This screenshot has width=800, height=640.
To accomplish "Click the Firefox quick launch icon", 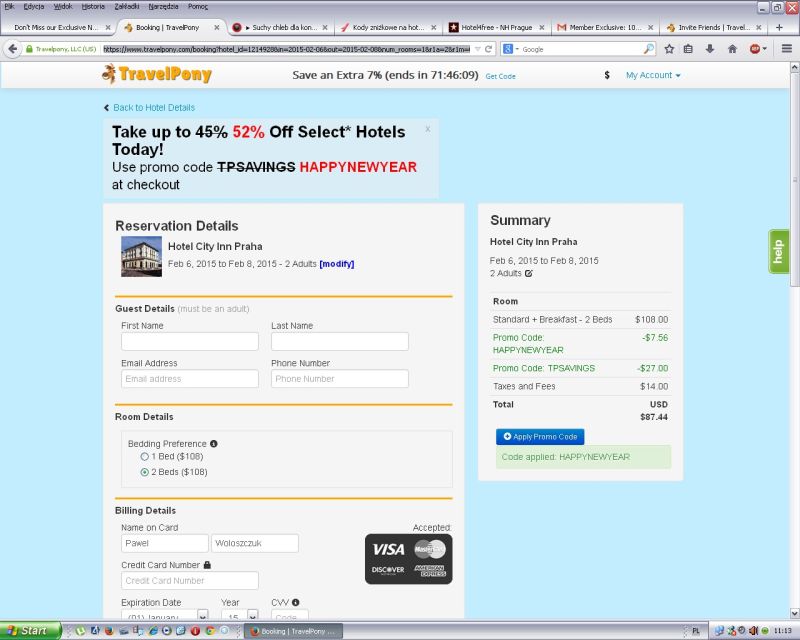I will click(x=109, y=631).
